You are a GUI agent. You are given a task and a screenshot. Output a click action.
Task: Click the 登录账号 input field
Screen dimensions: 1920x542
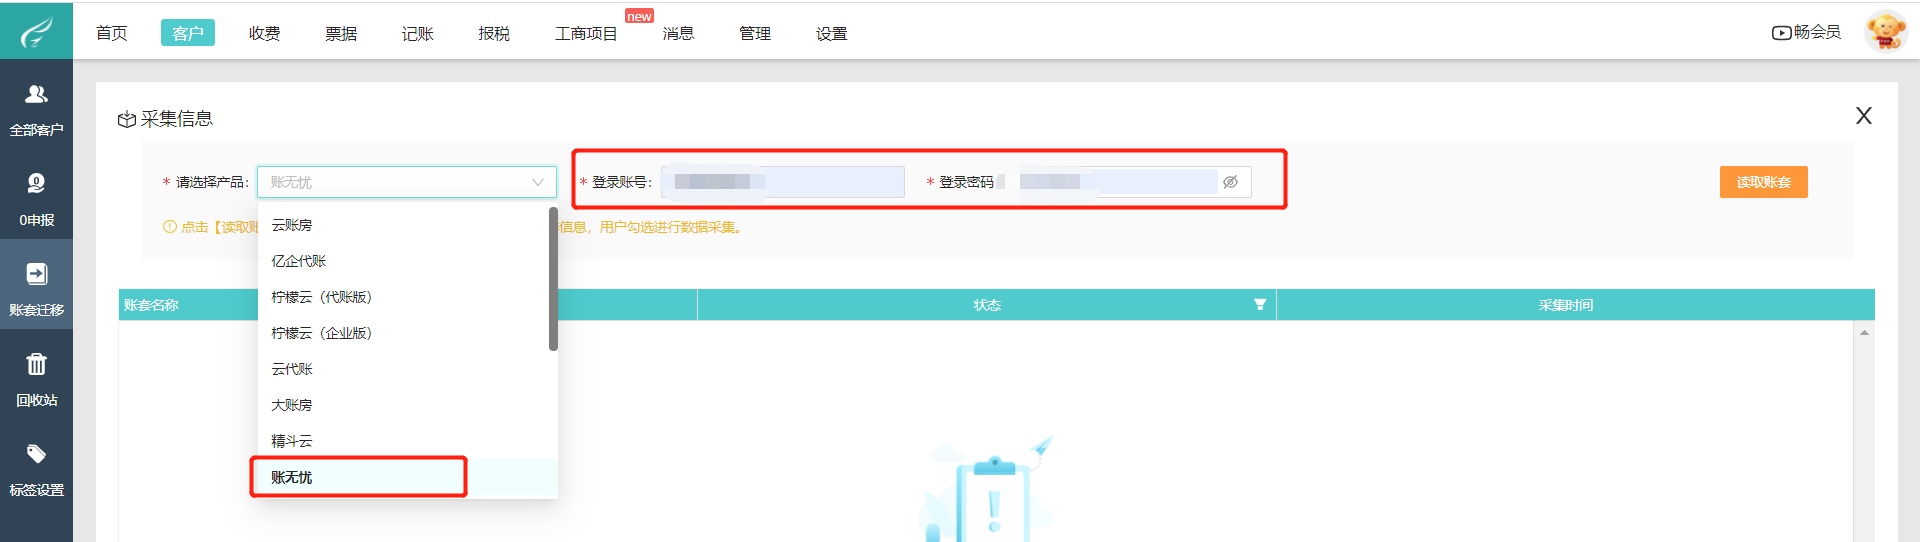(783, 182)
